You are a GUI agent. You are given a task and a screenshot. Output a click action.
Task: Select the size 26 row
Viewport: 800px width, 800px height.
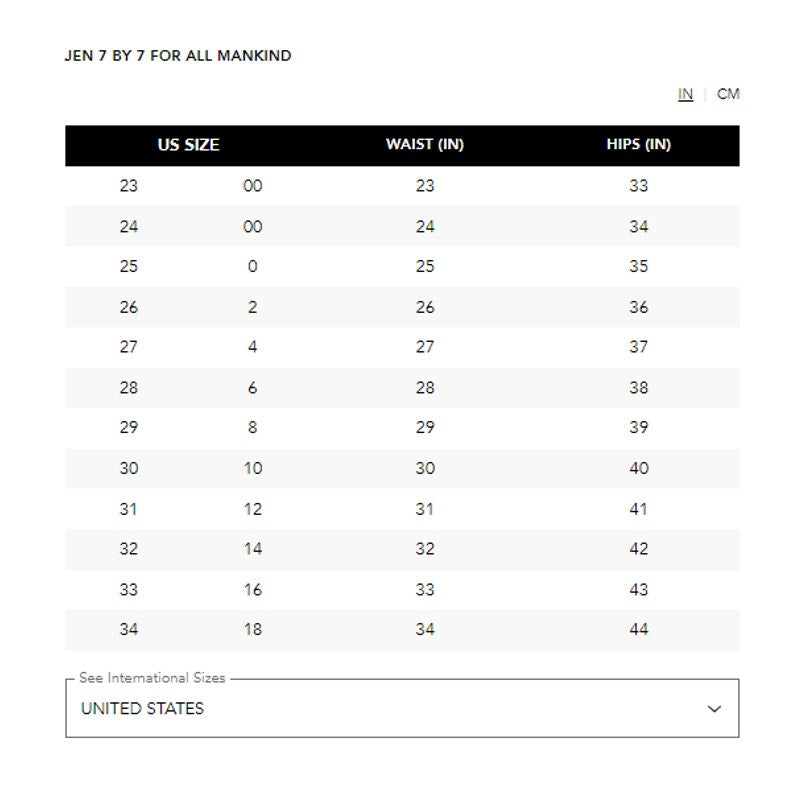(x=402, y=307)
